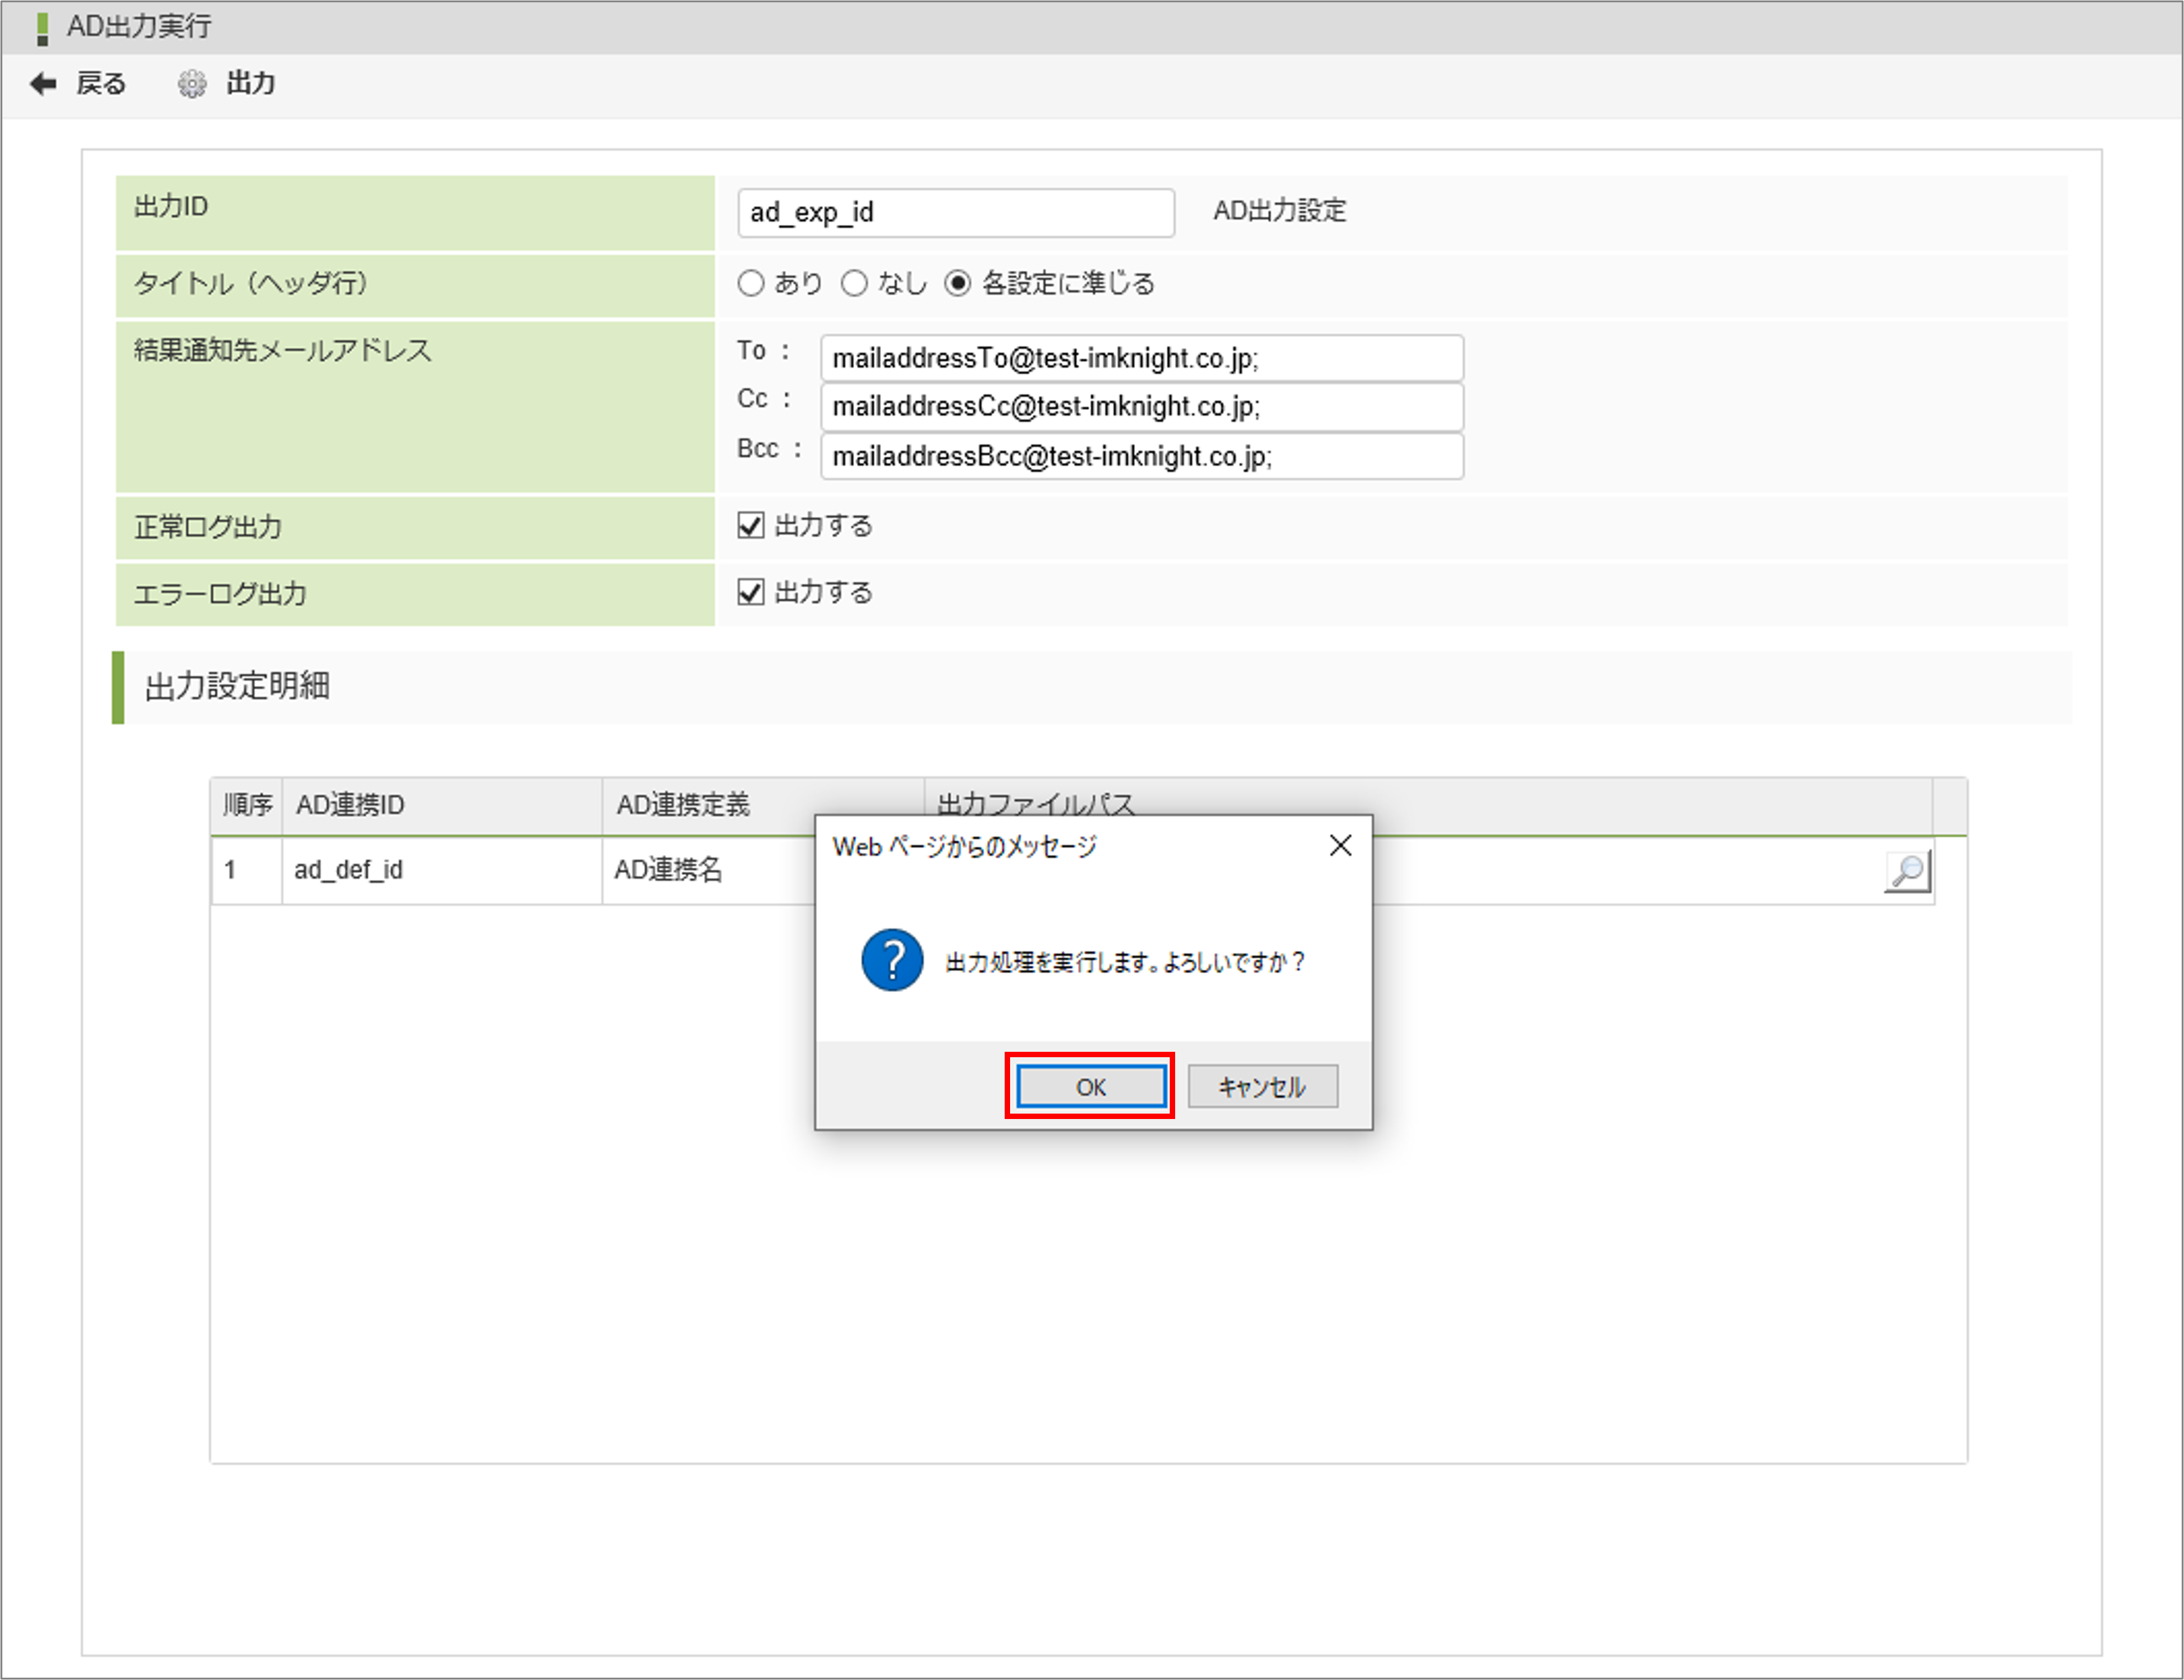Click the 出力 gear icon in toolbar
This screenshot has width=2184, height=1680.
(192, 84)
